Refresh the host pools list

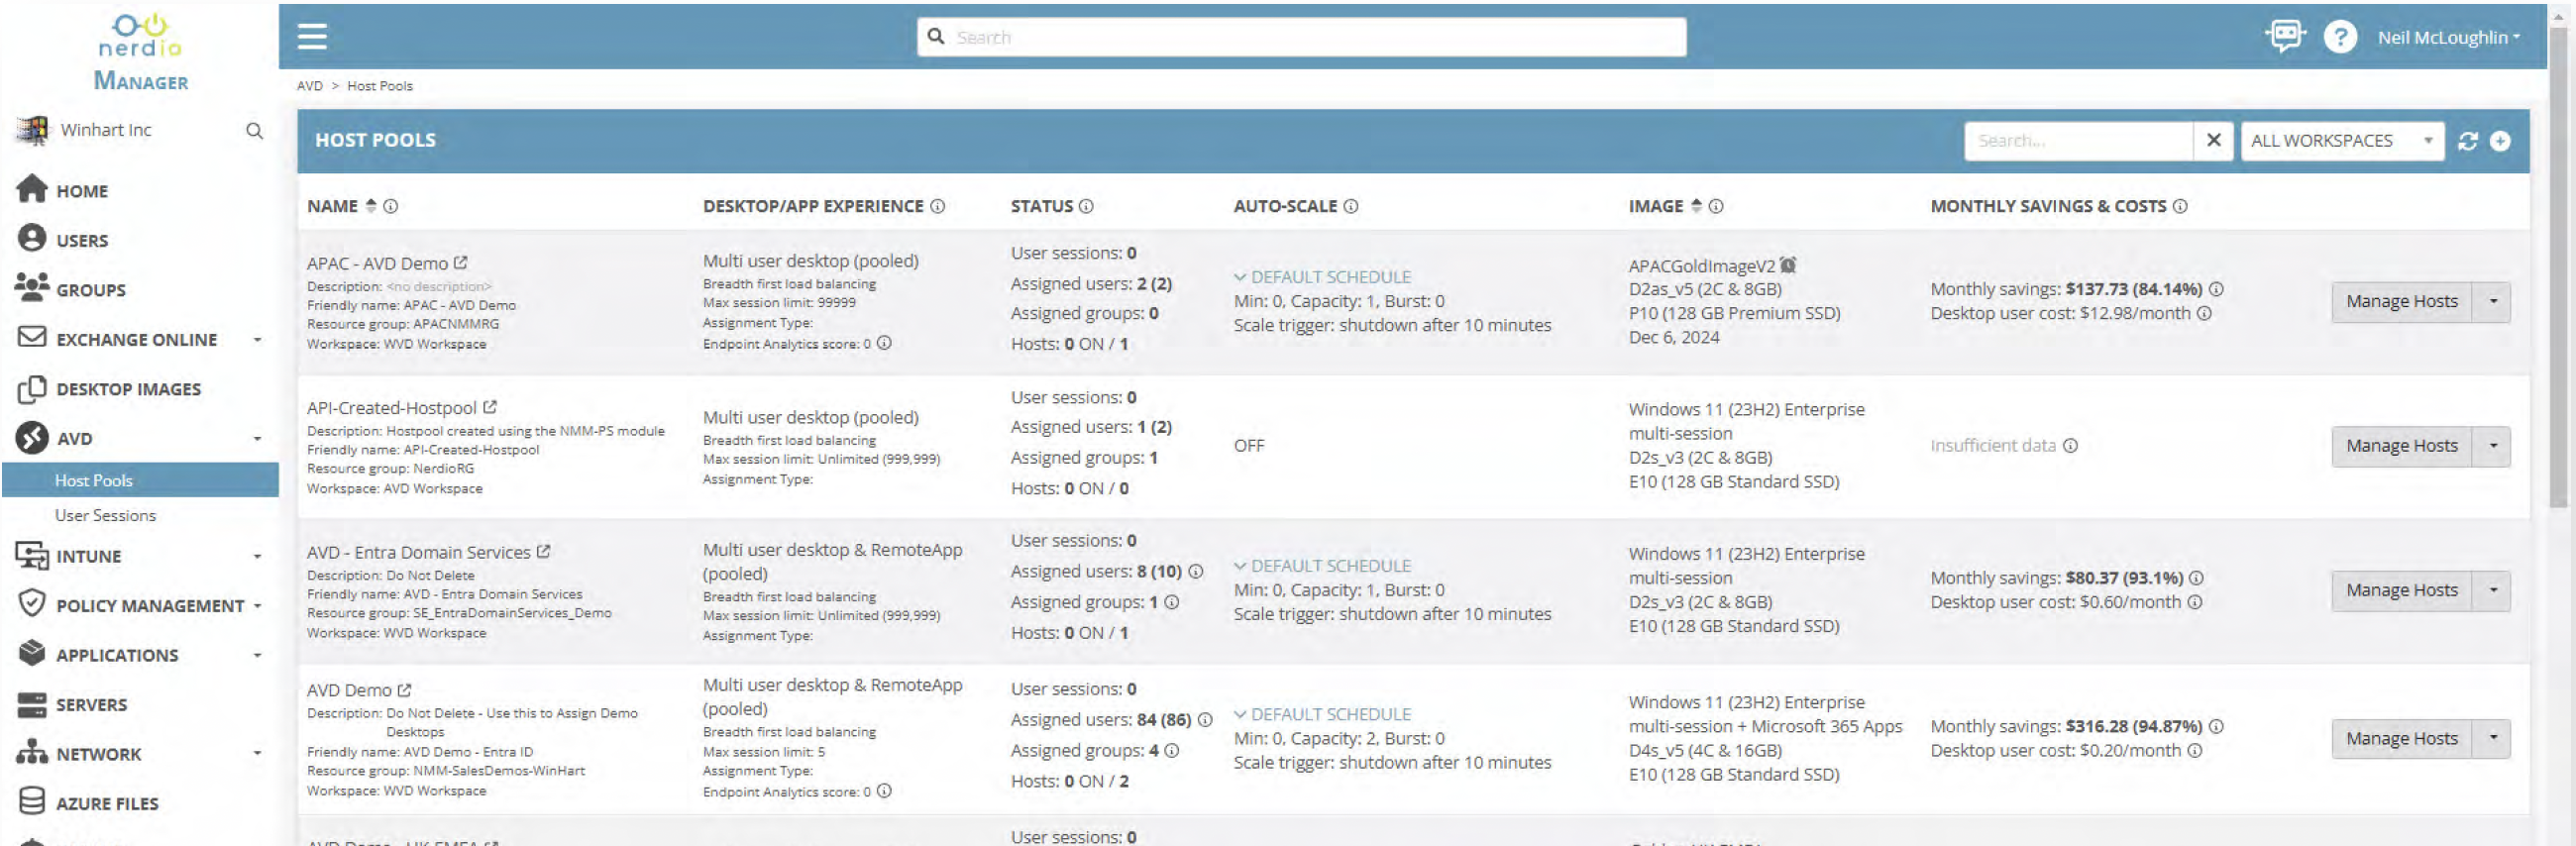tap(2468, 141)
